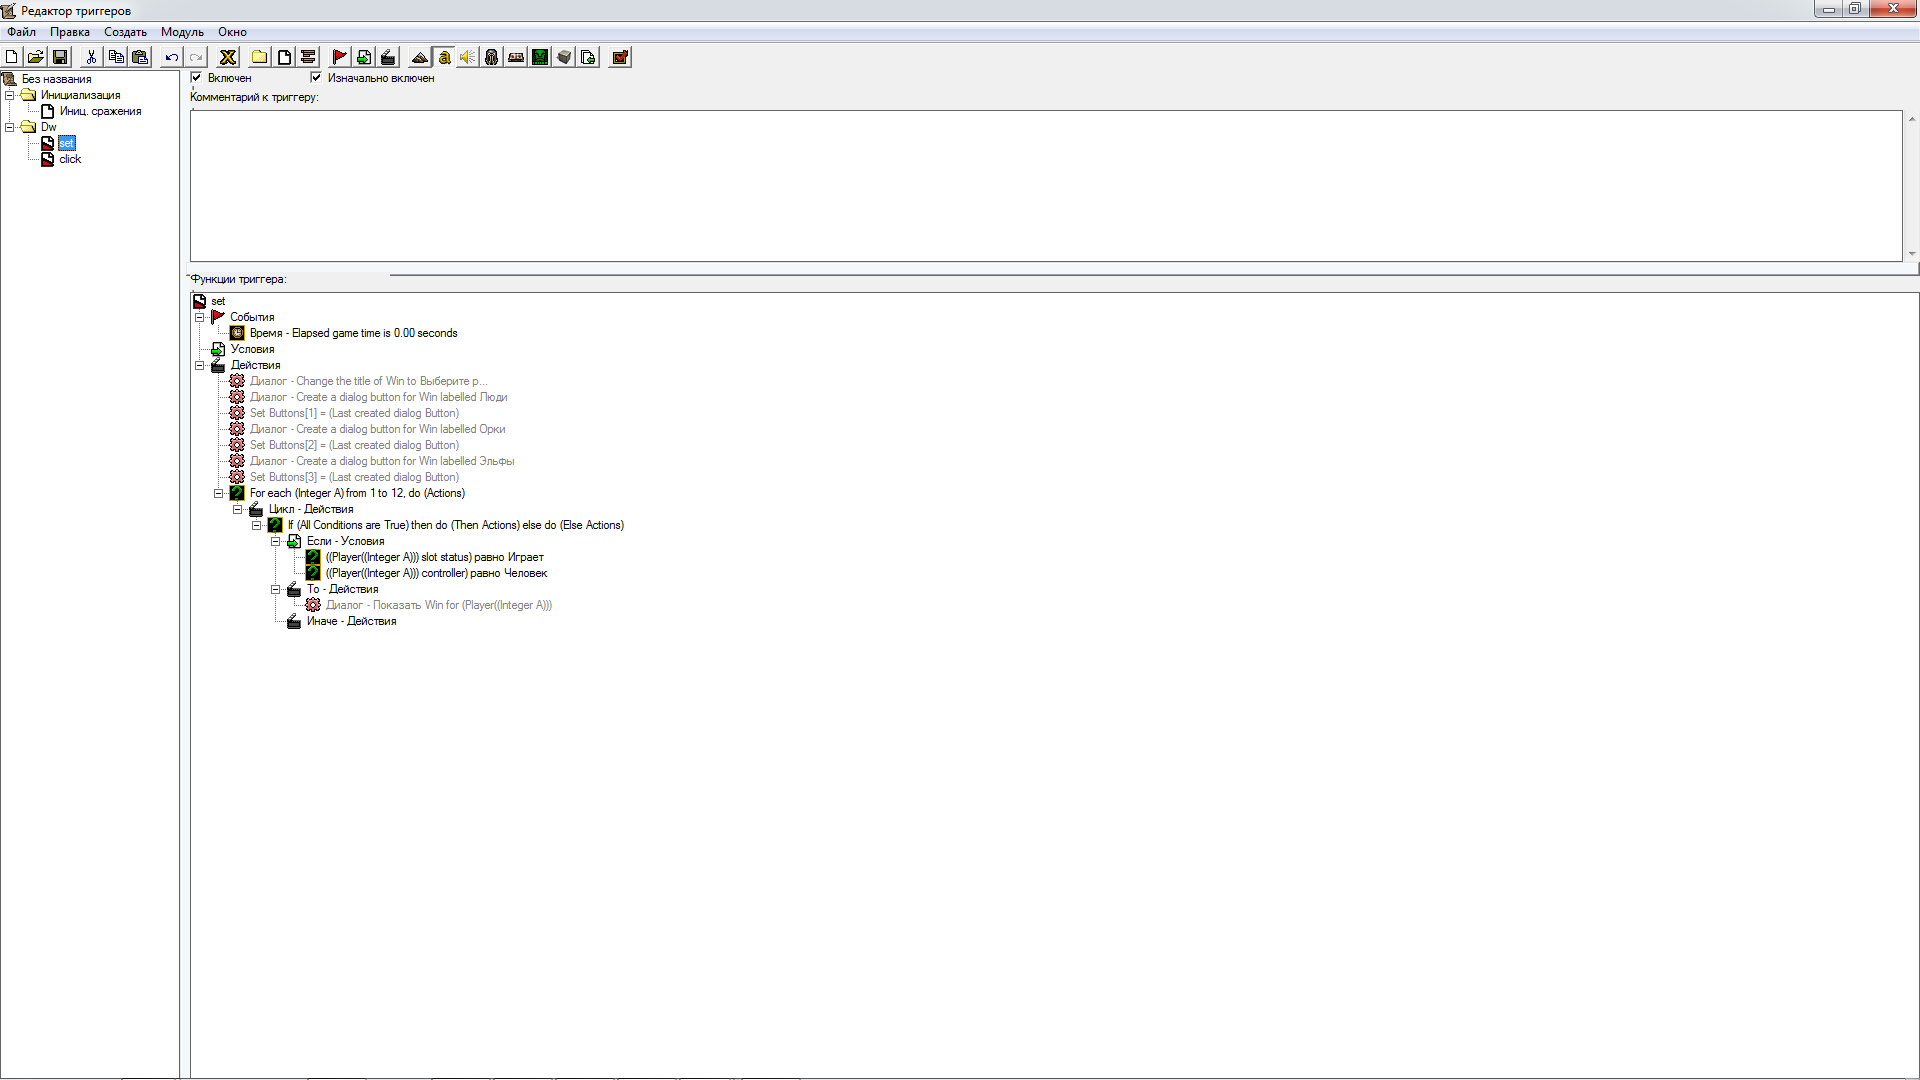
Task: Click the comment box scroll down arrow
Action: 1912,254
